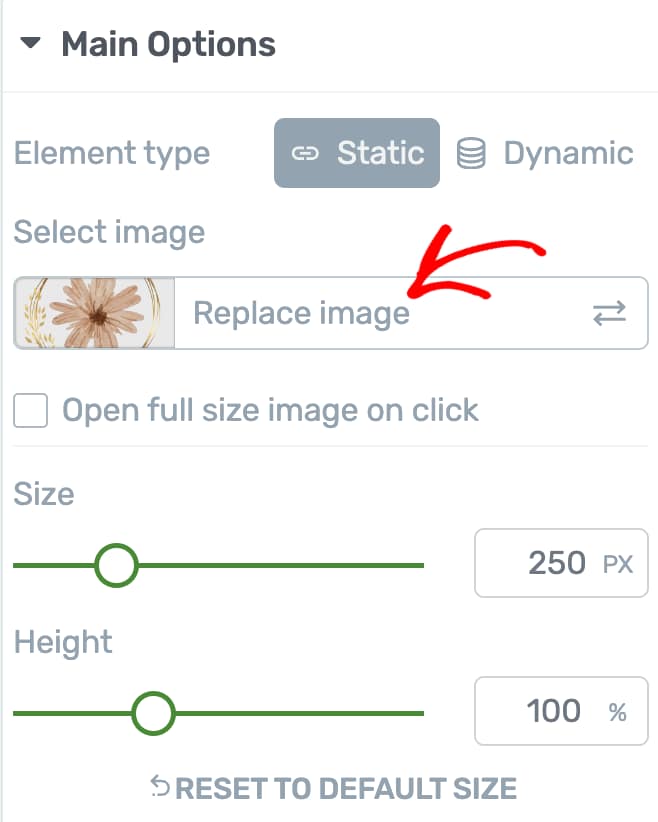Click the database icon beside Dynamic

tap(471, 154)
